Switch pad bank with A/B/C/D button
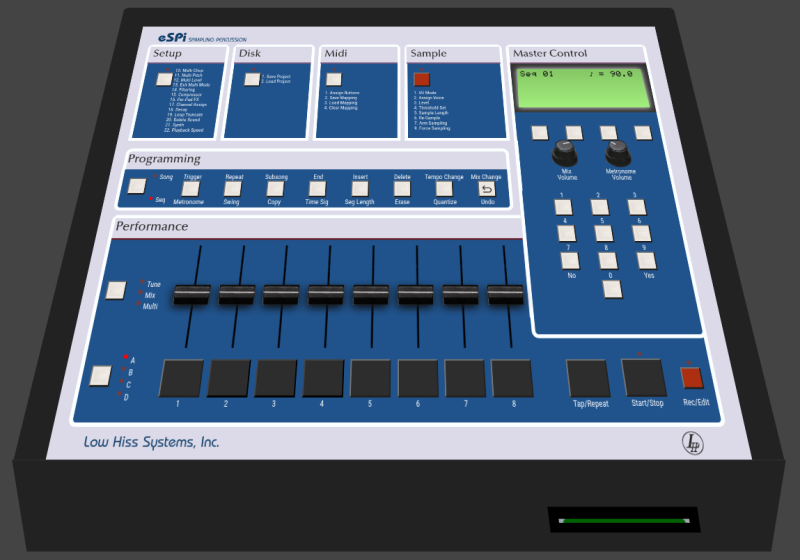The height and width of the screenshot is (560, 800). [100, 375]
